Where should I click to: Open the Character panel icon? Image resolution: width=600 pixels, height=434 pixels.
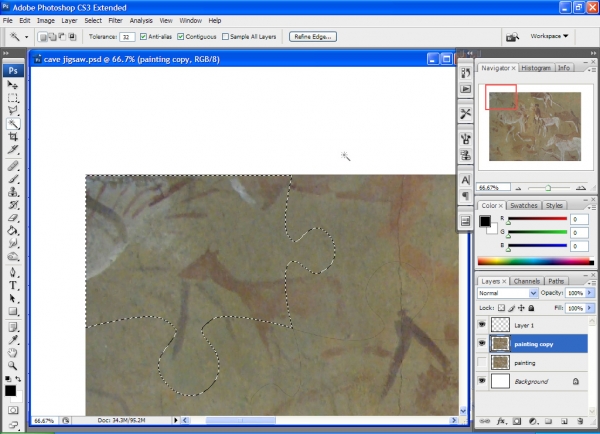pos(465,180)
